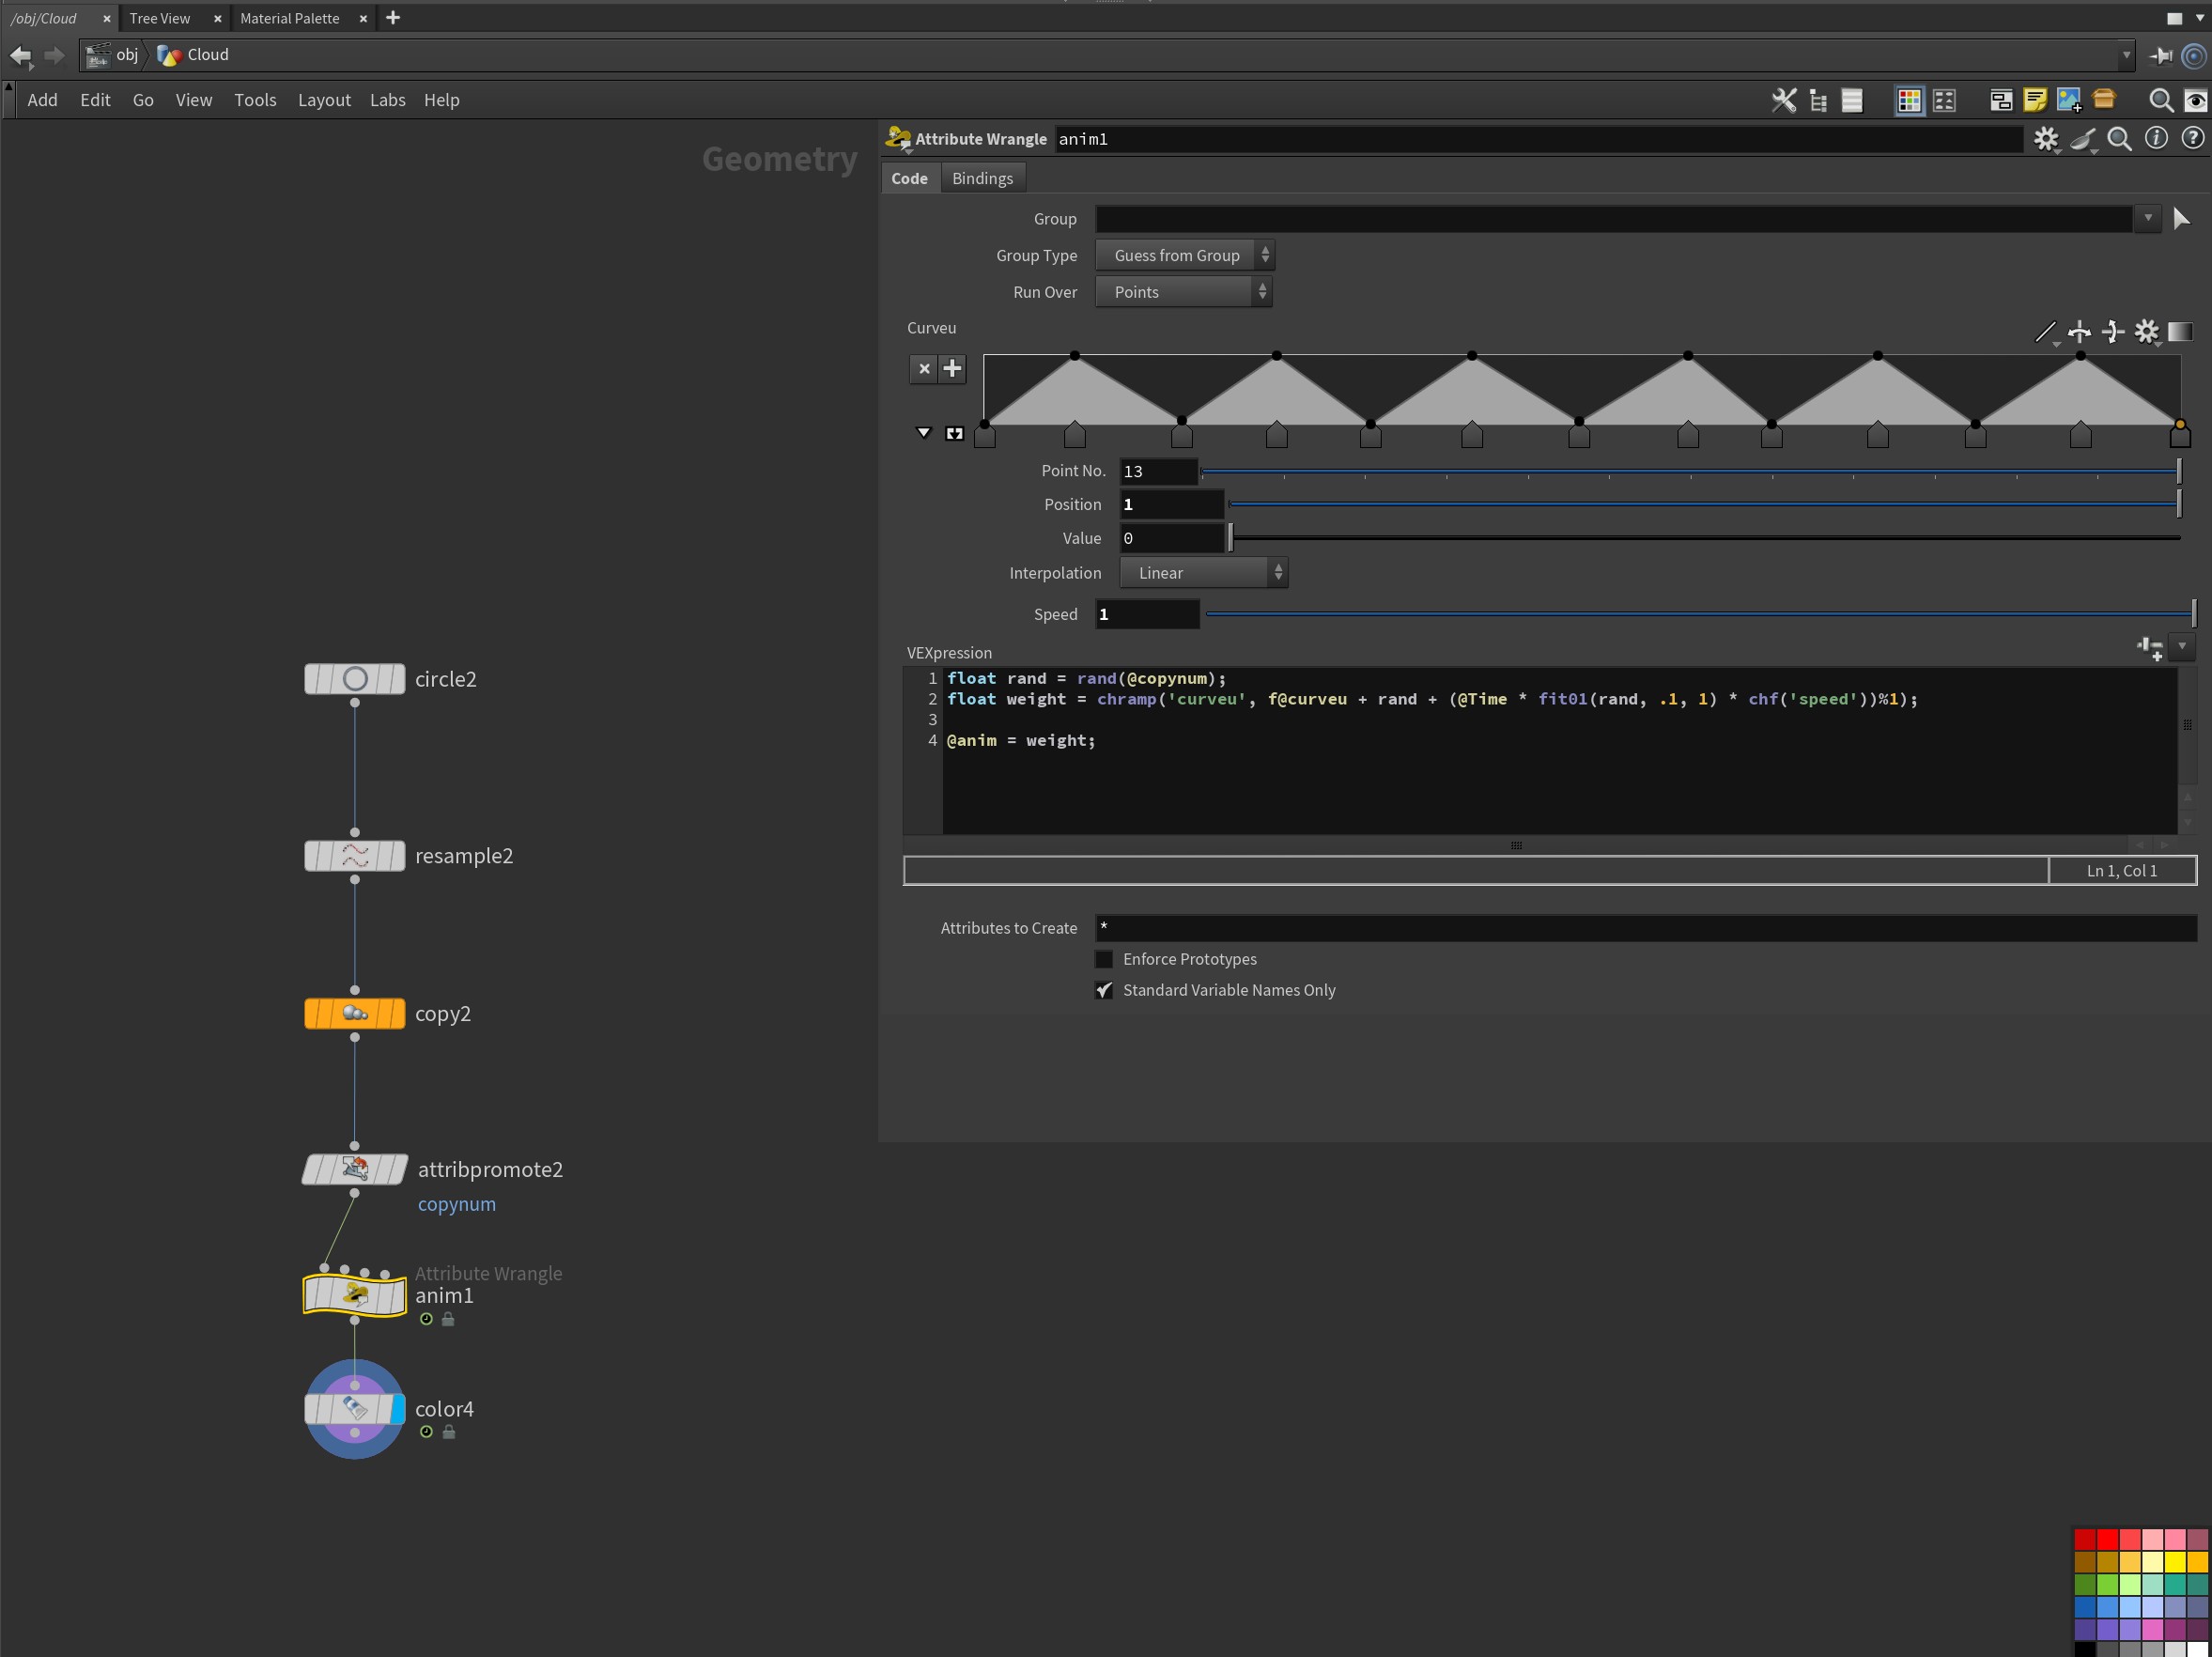Click the Point No. input field
Image resolution: width=2212 pixels, height=1657 pixels.
point(1158,471)
